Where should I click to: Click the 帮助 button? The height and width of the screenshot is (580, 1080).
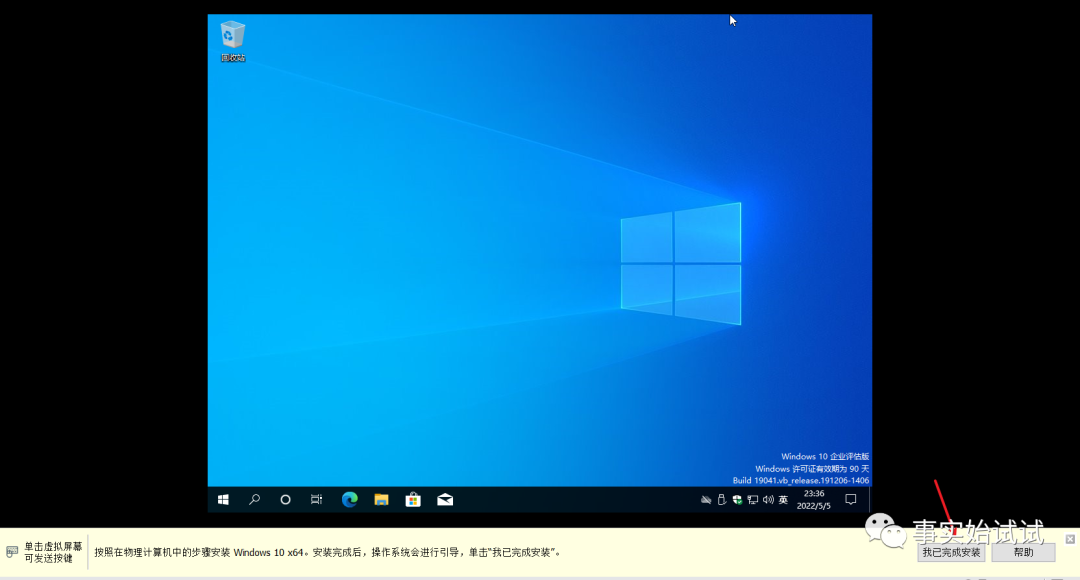(1024, 552)
